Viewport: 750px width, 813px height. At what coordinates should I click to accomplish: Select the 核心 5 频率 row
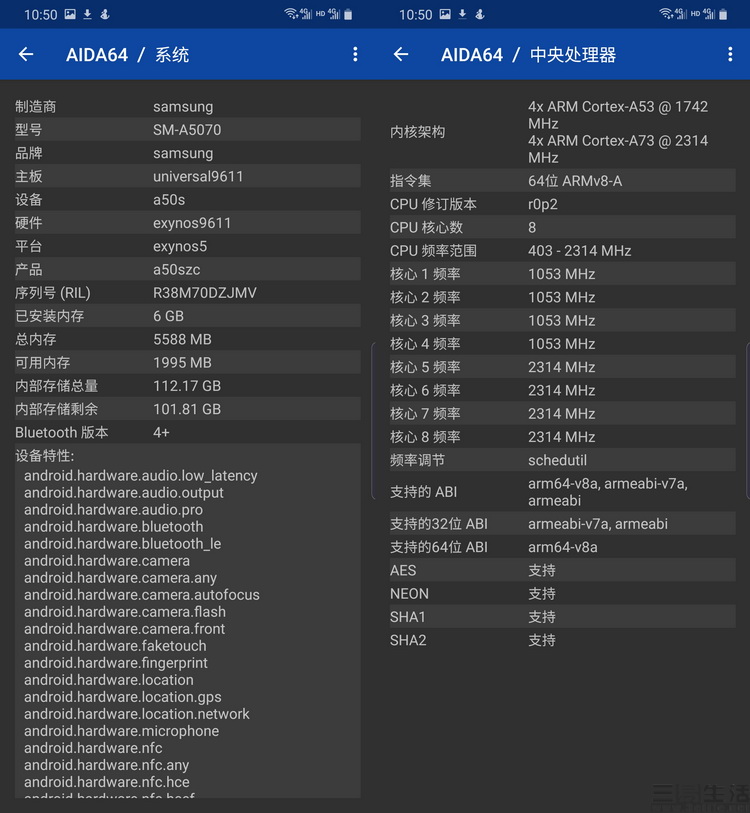tap(562, 367)
